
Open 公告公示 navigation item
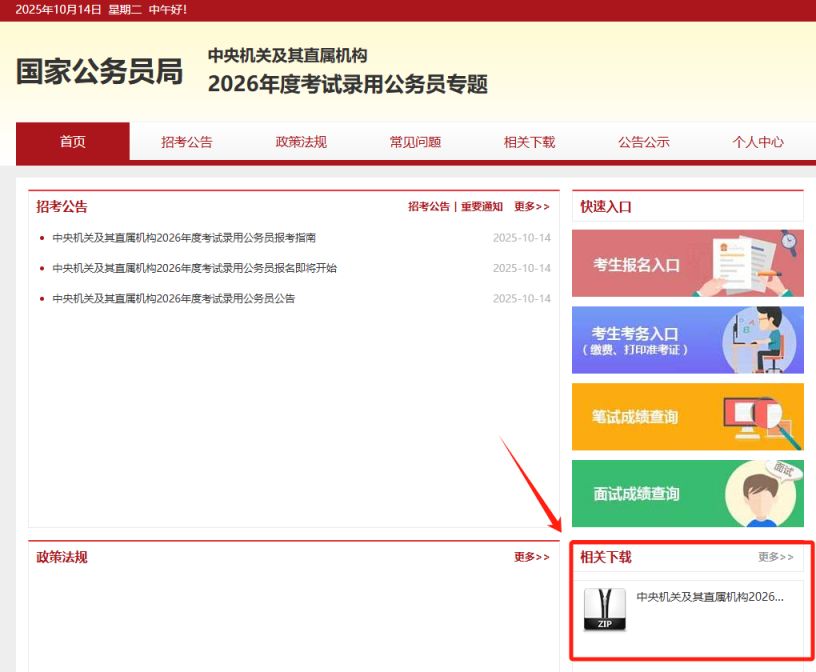click(643, 142)
